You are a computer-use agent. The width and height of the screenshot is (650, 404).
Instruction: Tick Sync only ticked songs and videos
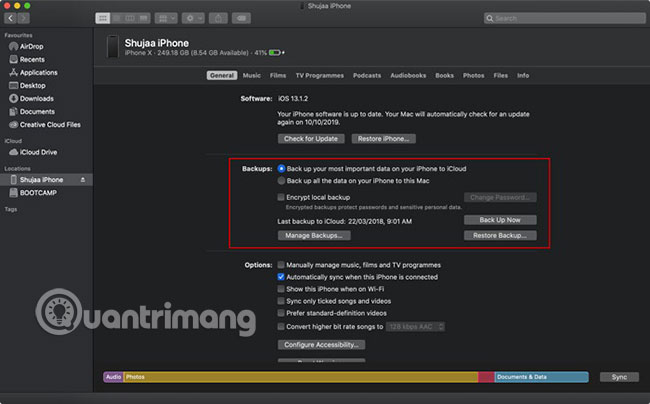pos(281,301)
